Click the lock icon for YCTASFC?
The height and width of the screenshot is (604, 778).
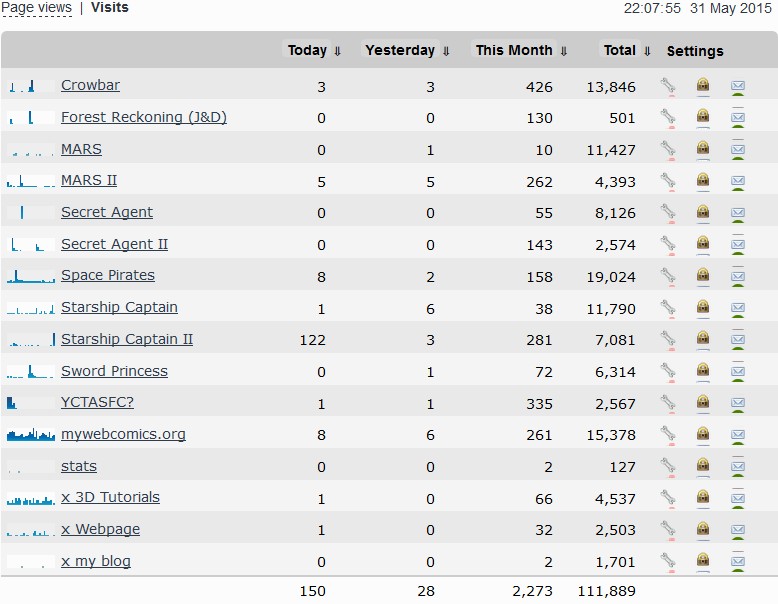point(703,403)
